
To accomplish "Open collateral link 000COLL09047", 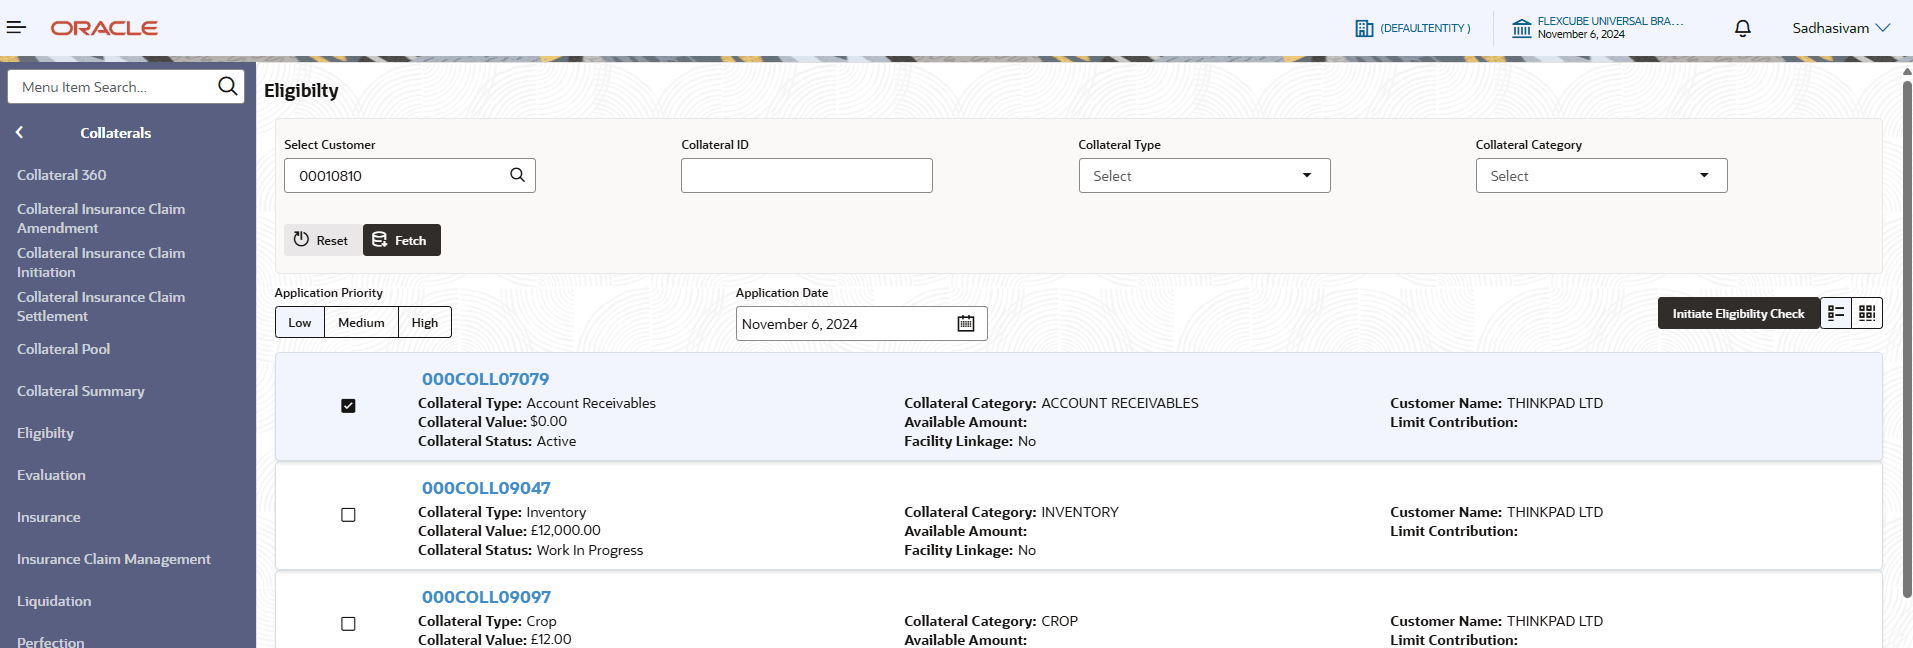I will [x=486, y=488].
